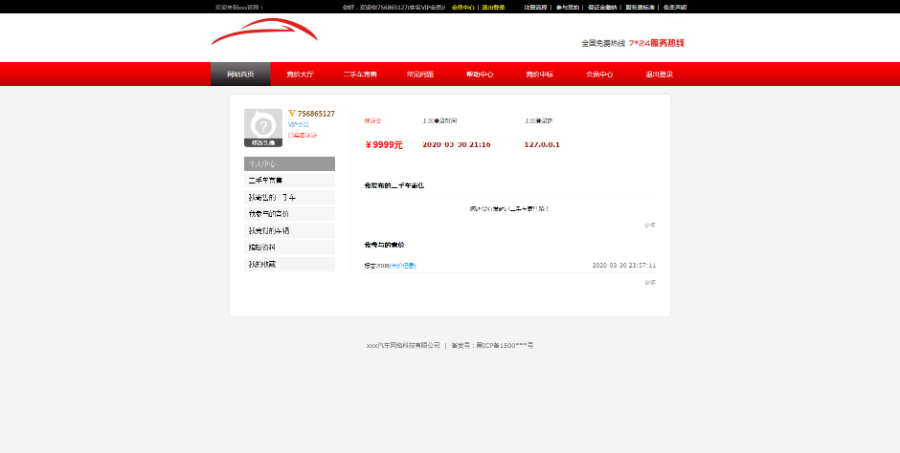Click the 7*24服务热线 hotline text
This screenshot has width=900, height=453.
click(657, 43)
